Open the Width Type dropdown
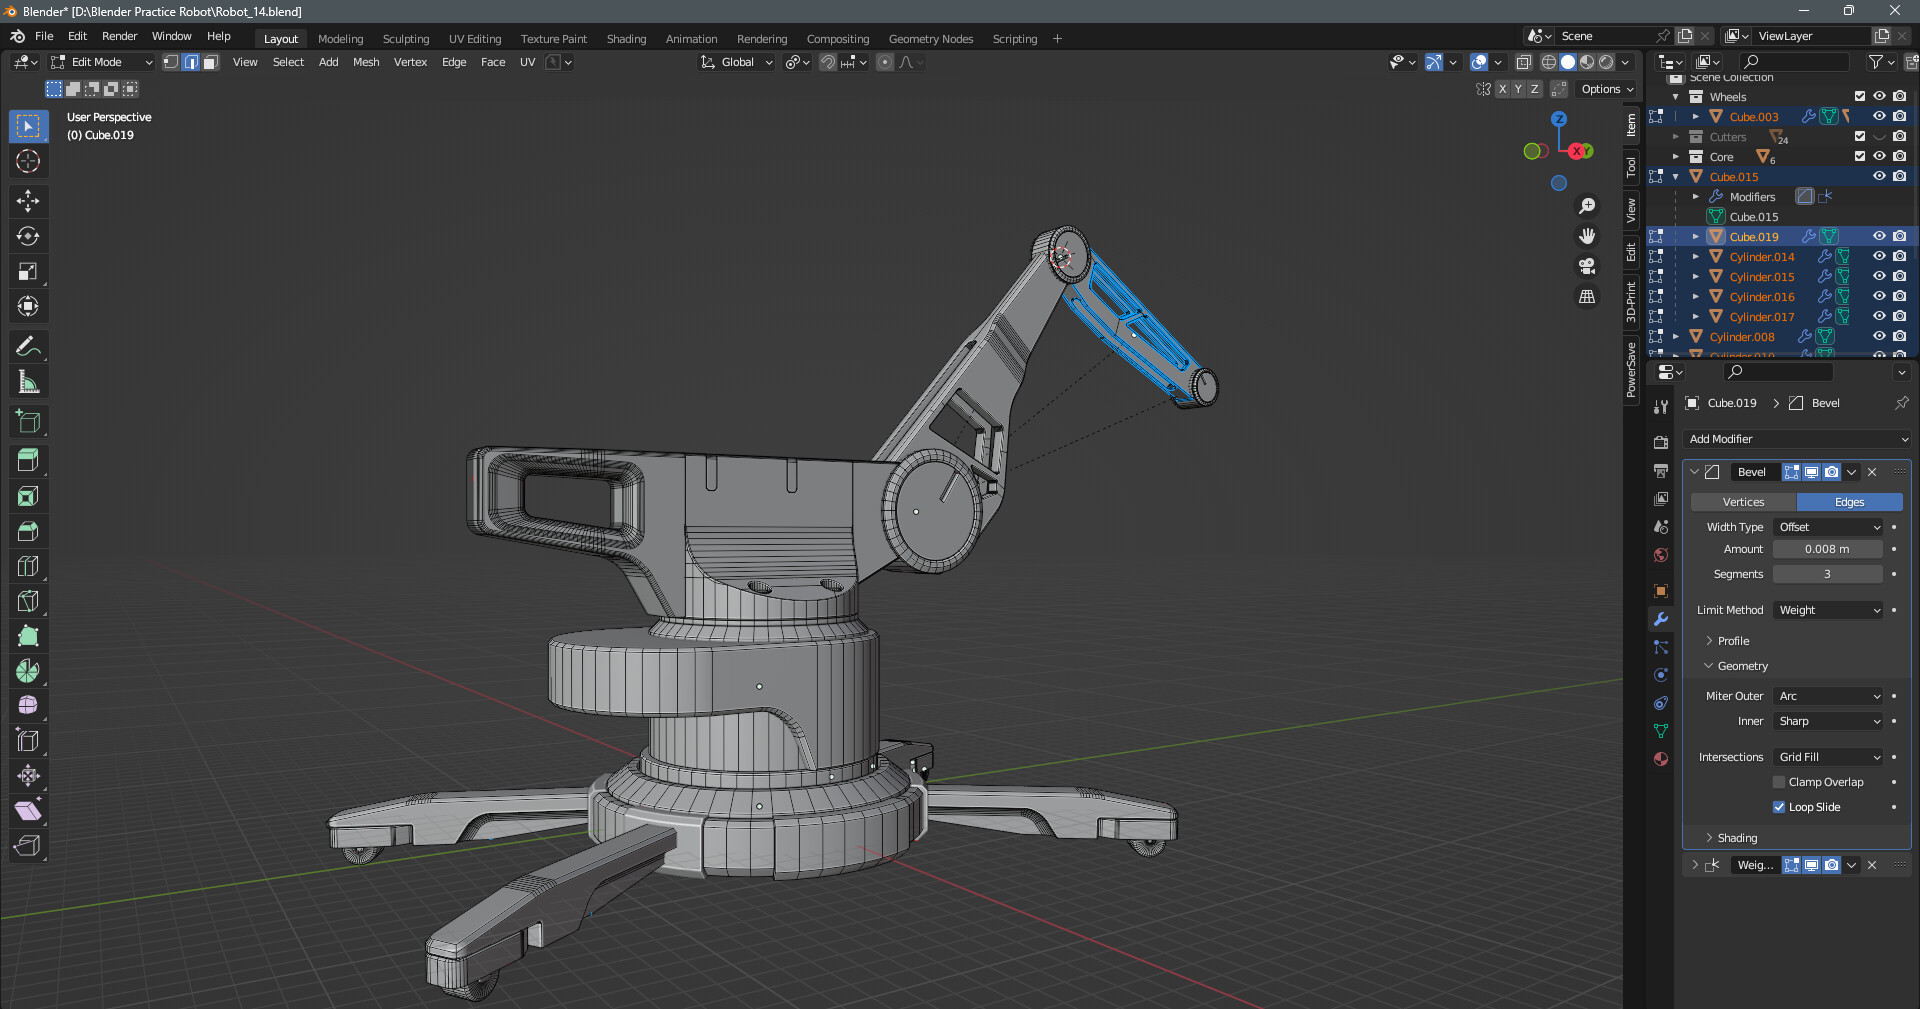Image resolution: width=1920 pixels, height=1009 pixels. pos(1828,526)
